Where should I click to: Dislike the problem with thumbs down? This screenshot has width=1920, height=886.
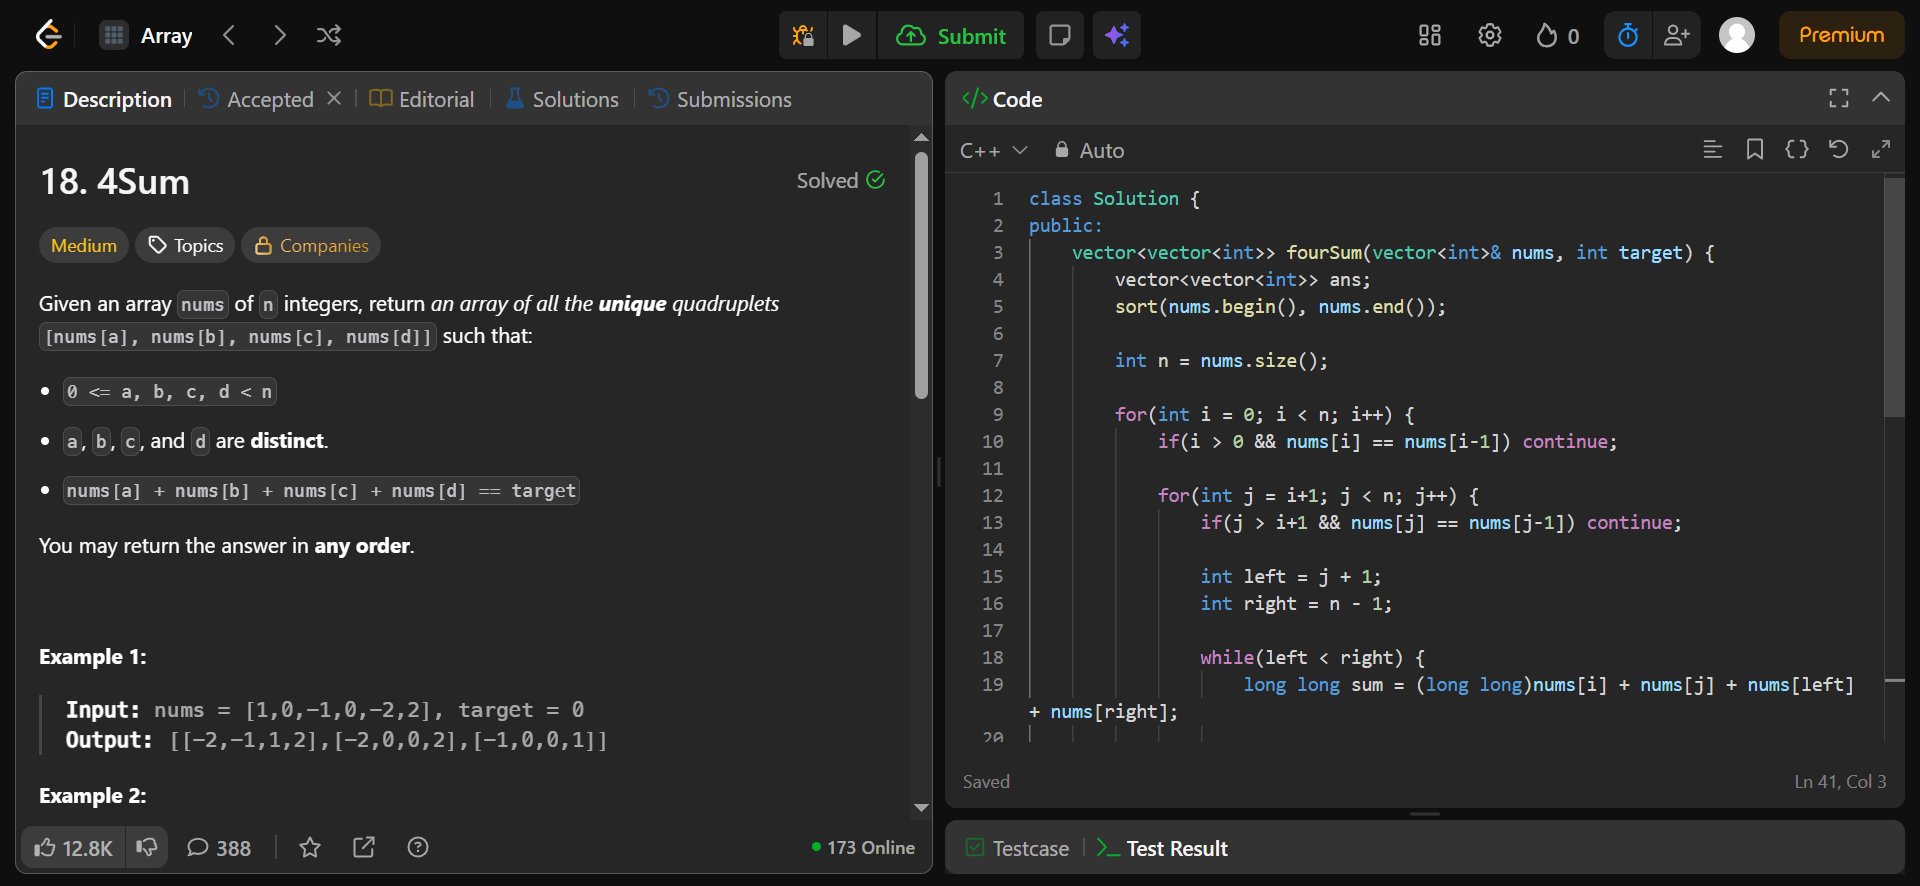click(x=147, y=848)
